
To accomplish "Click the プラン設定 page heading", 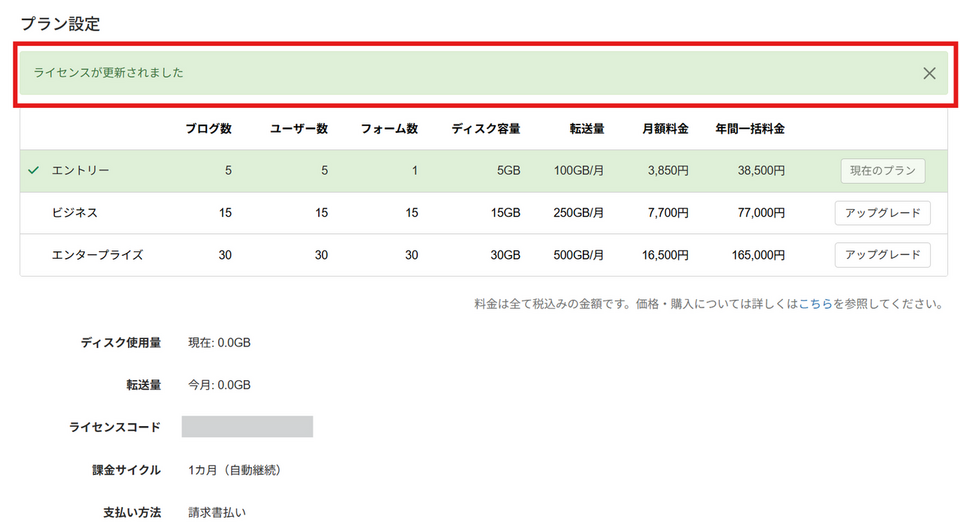I will 60,23.
